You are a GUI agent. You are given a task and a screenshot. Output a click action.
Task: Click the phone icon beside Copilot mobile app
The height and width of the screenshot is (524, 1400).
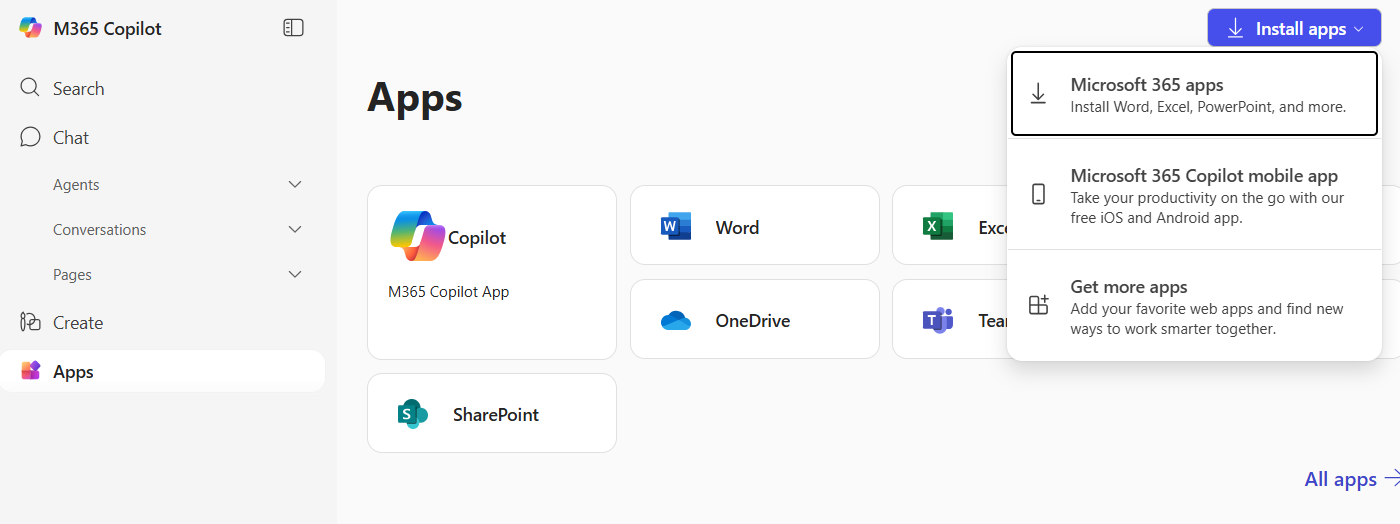[x=1039, y=194]
